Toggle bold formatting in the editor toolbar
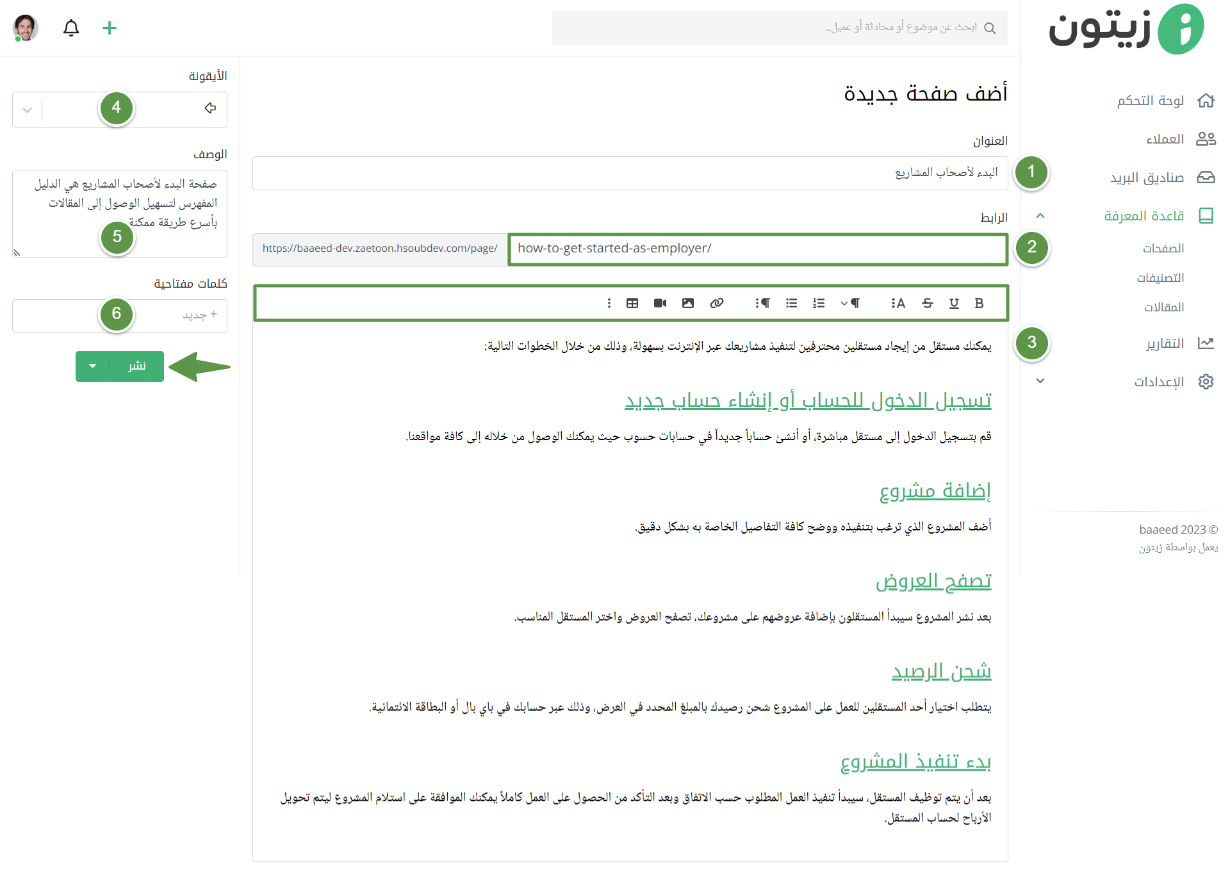 coord(979,303)
